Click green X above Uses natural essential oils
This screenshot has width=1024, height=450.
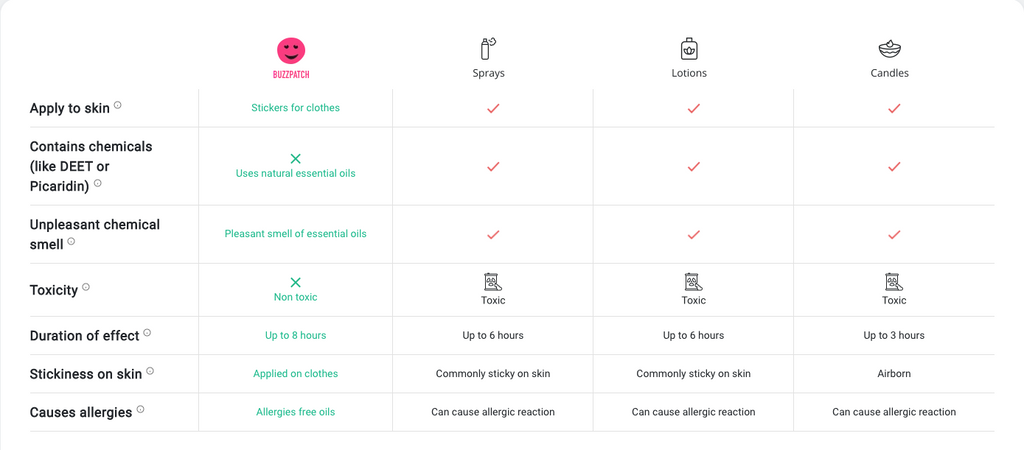[x=295, y=159]
